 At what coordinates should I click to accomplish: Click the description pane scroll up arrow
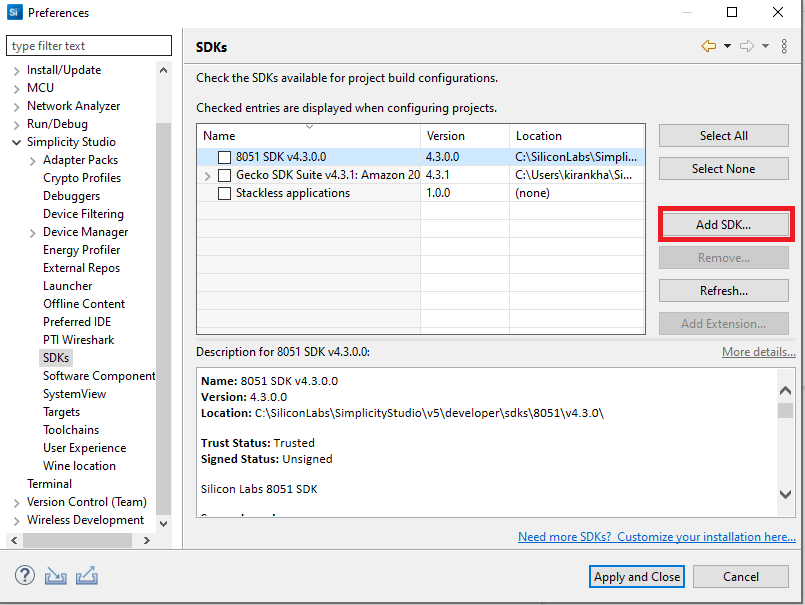[x=785, y=391]
